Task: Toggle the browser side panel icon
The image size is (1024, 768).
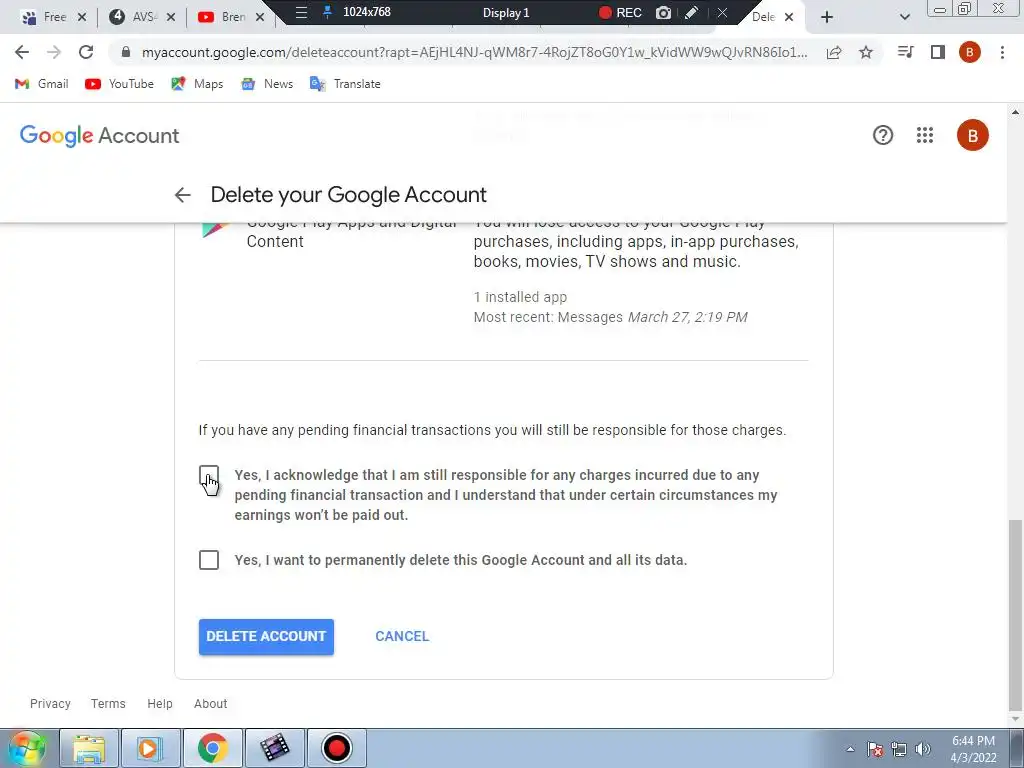Action: click(938, 52)
